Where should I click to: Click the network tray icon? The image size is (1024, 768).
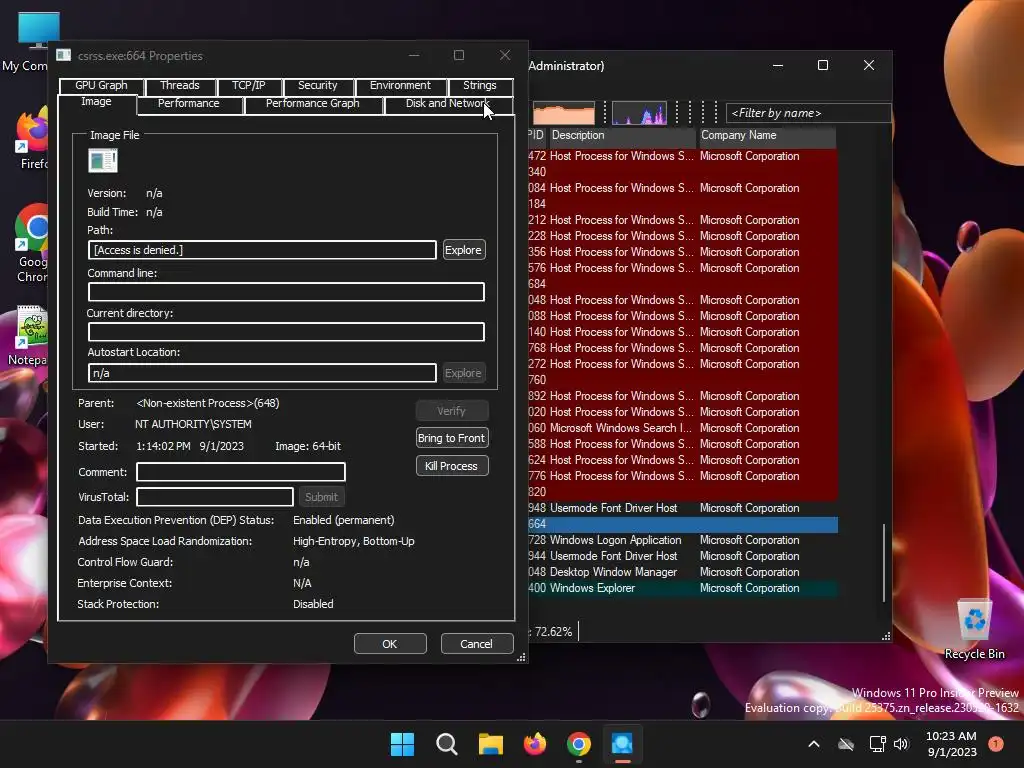click(x=877, y=744)
